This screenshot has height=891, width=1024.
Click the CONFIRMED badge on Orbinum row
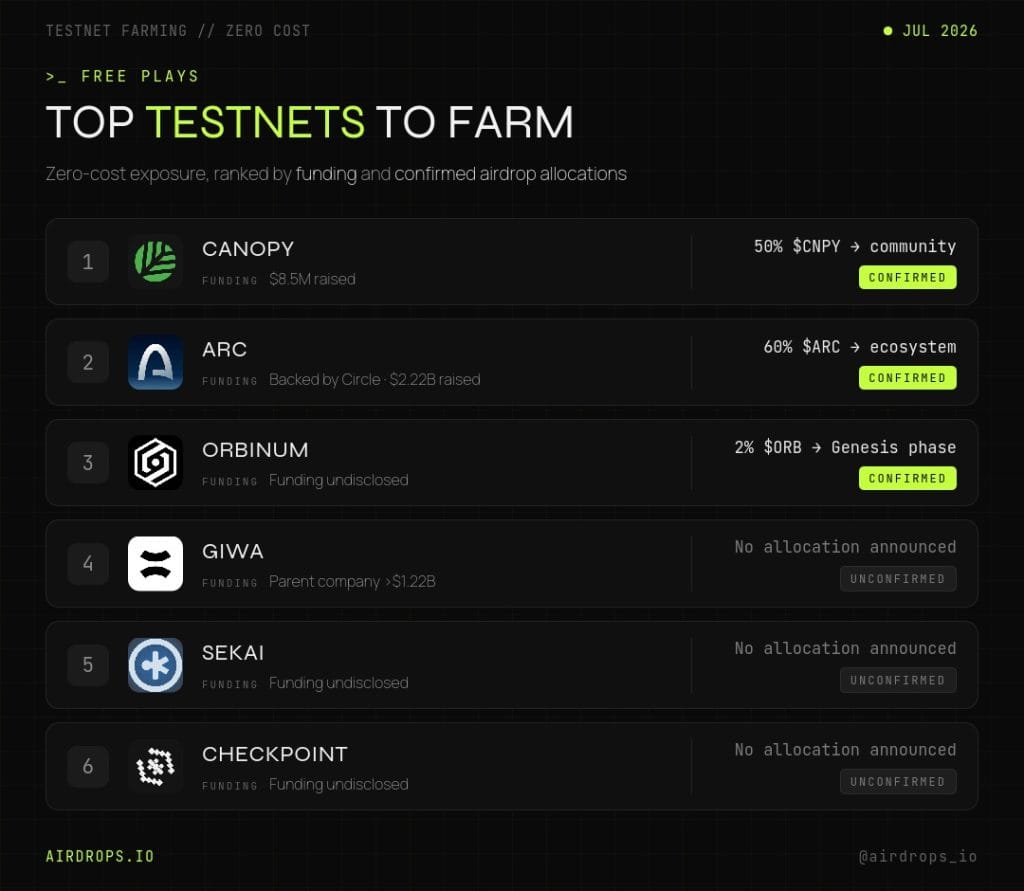[908, 479]
